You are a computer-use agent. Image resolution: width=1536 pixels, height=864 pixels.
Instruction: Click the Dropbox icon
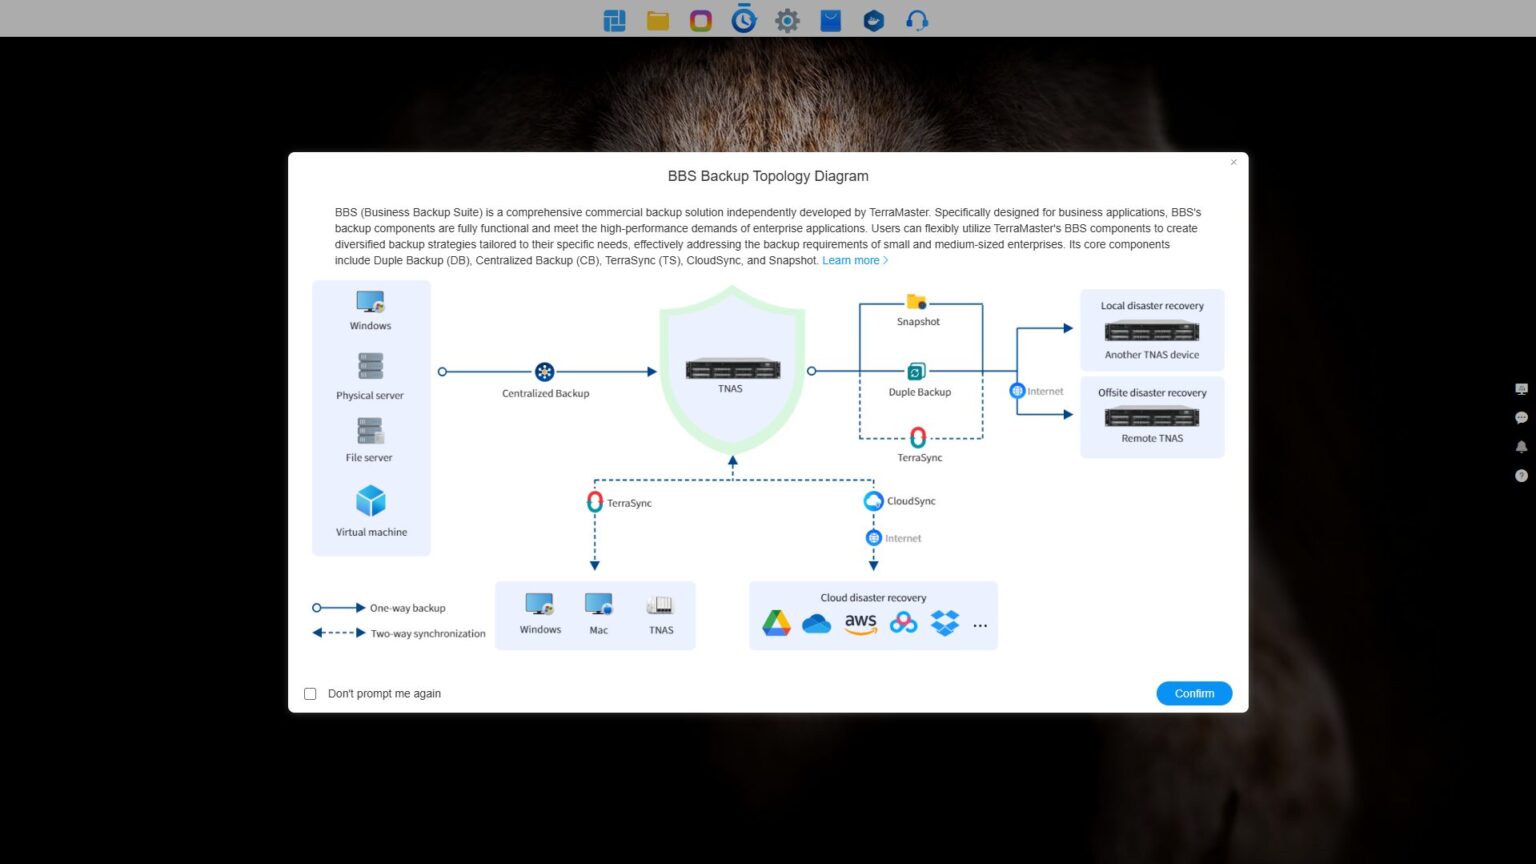pyautogui.click(x=944, y=622)
